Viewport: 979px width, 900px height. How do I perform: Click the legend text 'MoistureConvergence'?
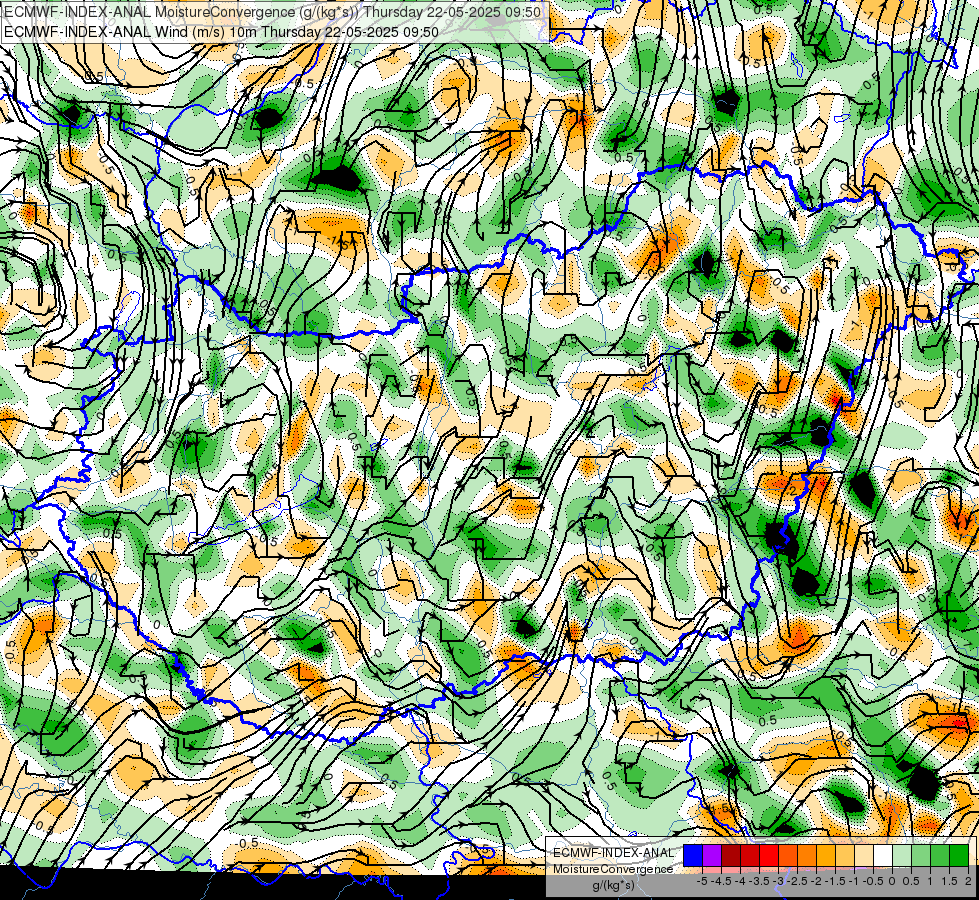[x=613, y=869]
